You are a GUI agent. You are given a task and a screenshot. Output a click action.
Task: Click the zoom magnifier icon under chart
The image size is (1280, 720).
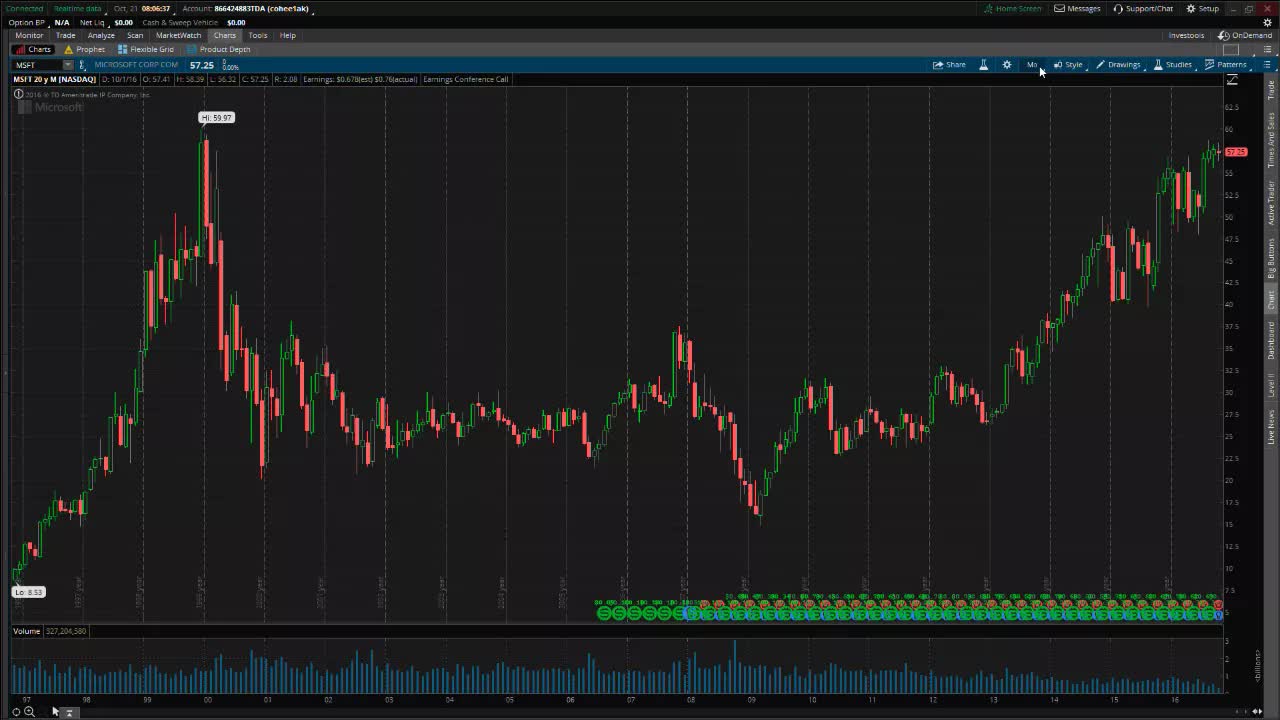29,711
